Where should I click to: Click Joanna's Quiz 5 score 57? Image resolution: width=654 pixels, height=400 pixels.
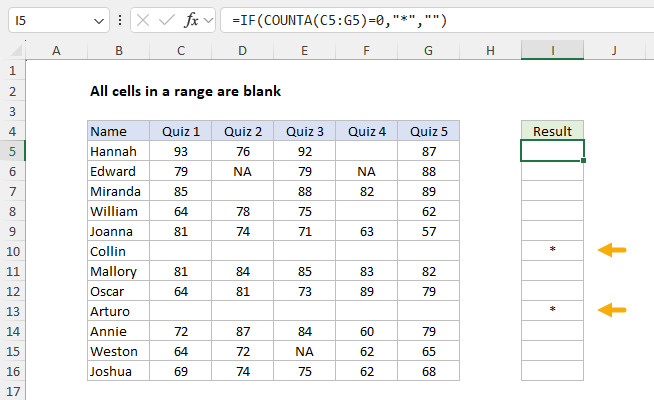point(428,231)
